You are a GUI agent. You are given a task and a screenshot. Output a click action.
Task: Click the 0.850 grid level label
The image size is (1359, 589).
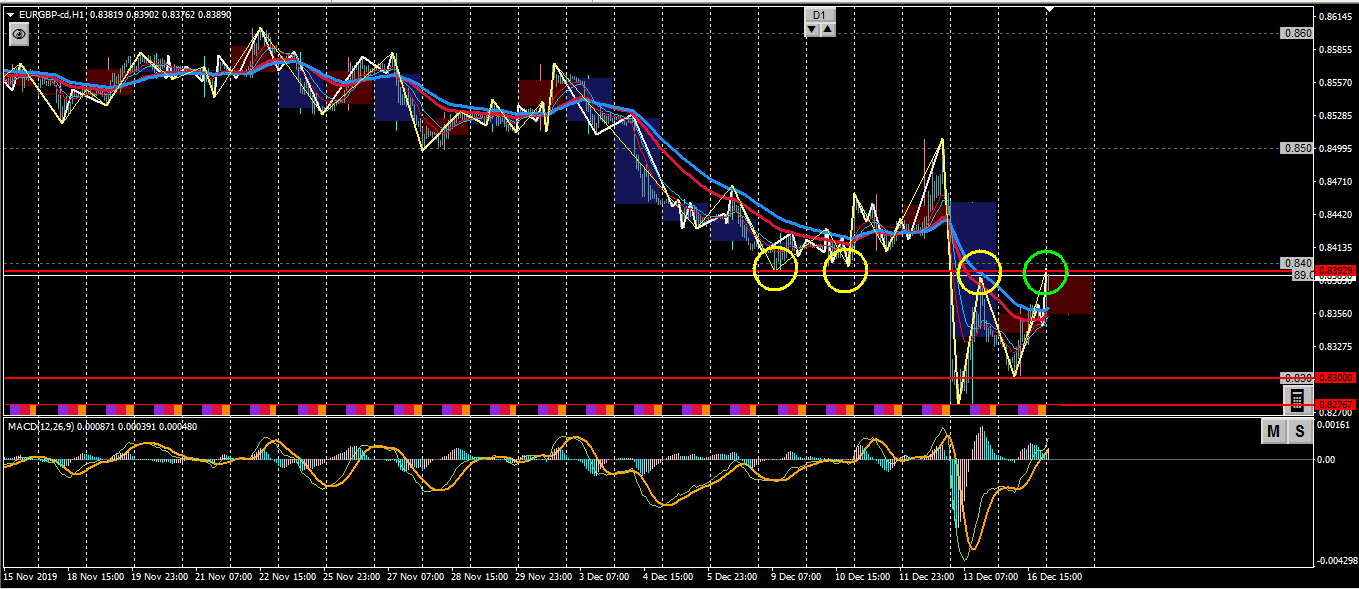coord(1296,148)
